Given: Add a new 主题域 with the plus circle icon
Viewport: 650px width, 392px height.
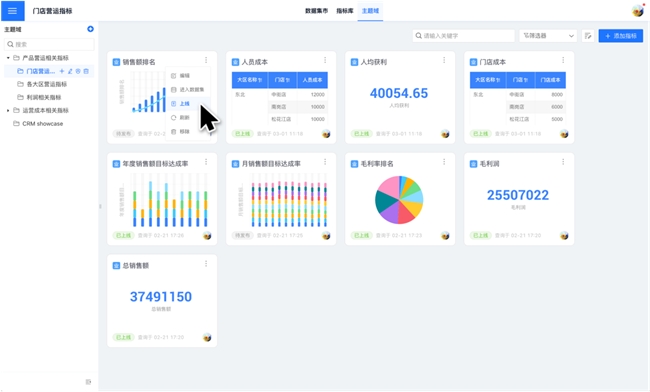Looking at the screenshot, I should (90, 29).
